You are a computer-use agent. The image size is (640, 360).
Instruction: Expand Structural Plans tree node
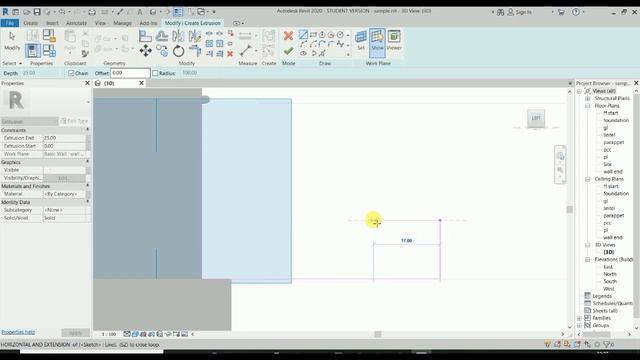pos(588,98)
